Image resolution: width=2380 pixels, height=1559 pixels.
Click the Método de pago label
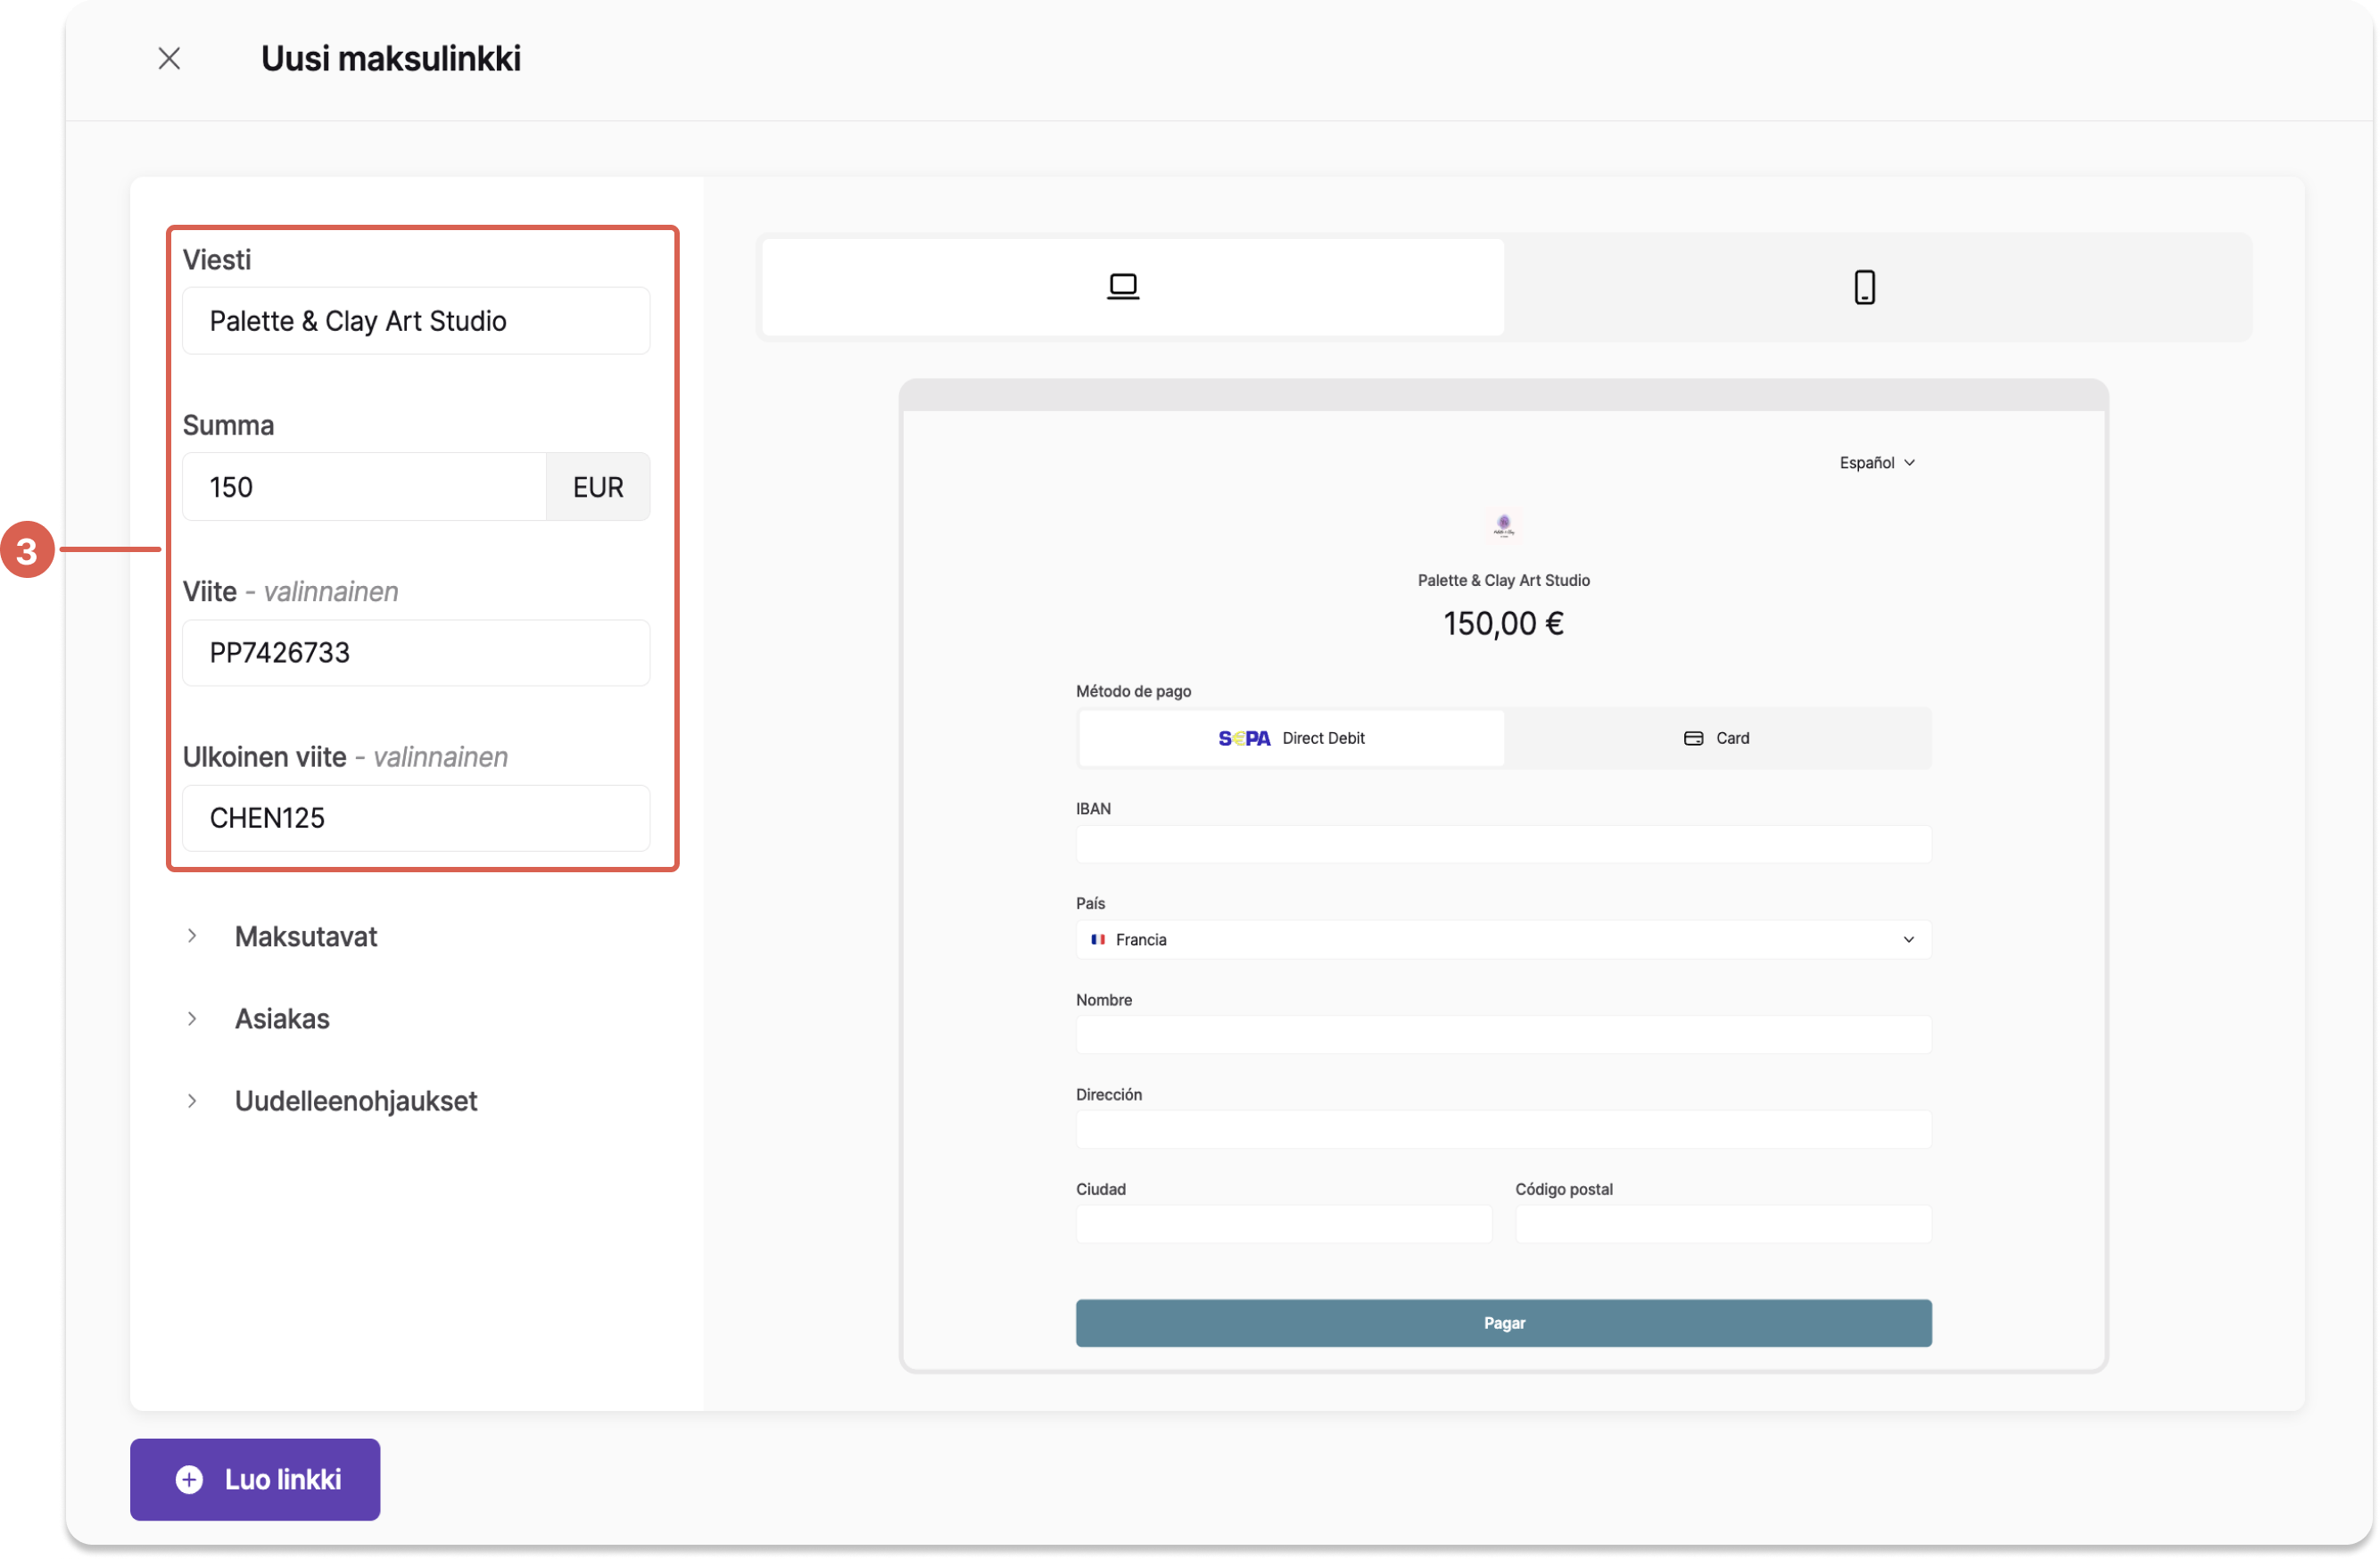[x=1133, y=691]
